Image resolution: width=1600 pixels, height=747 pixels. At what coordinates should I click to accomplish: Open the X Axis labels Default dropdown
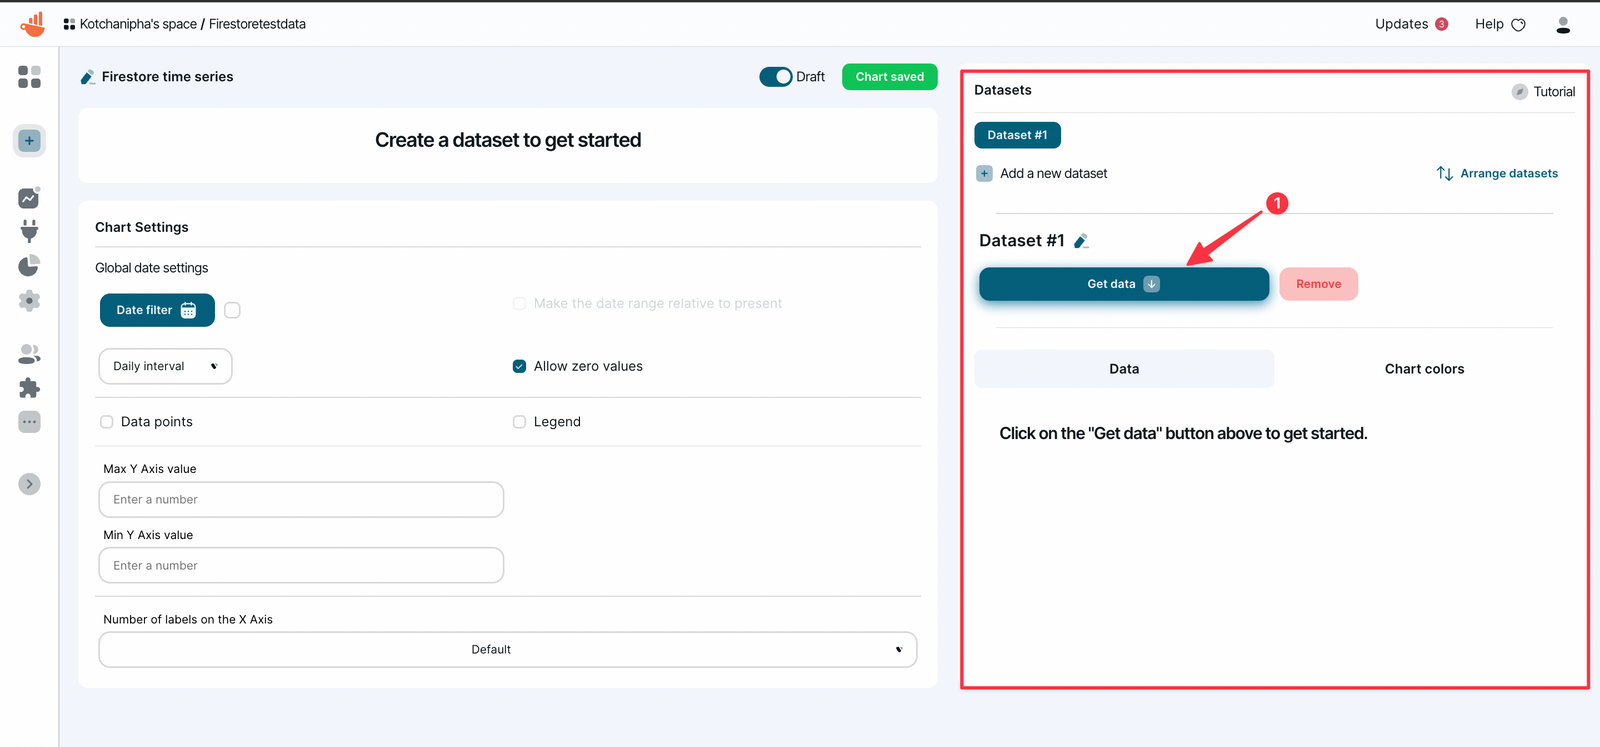[507, 650]
